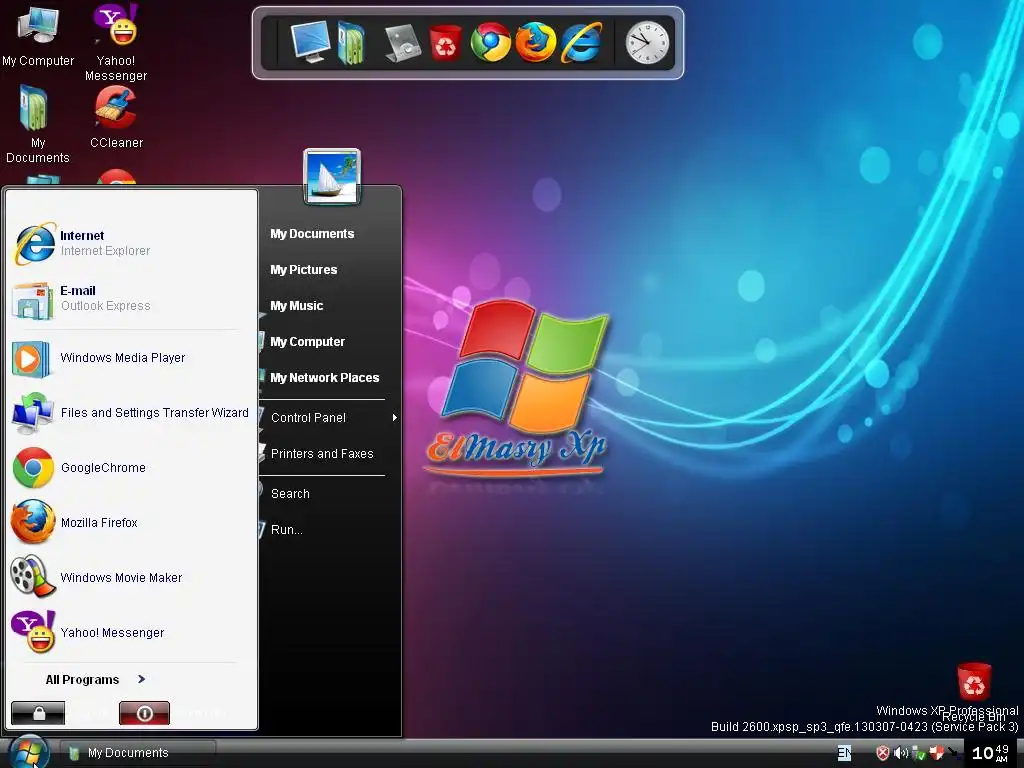
Task: Click the volume speaker tray icon
Action: [x=901, y=754]
